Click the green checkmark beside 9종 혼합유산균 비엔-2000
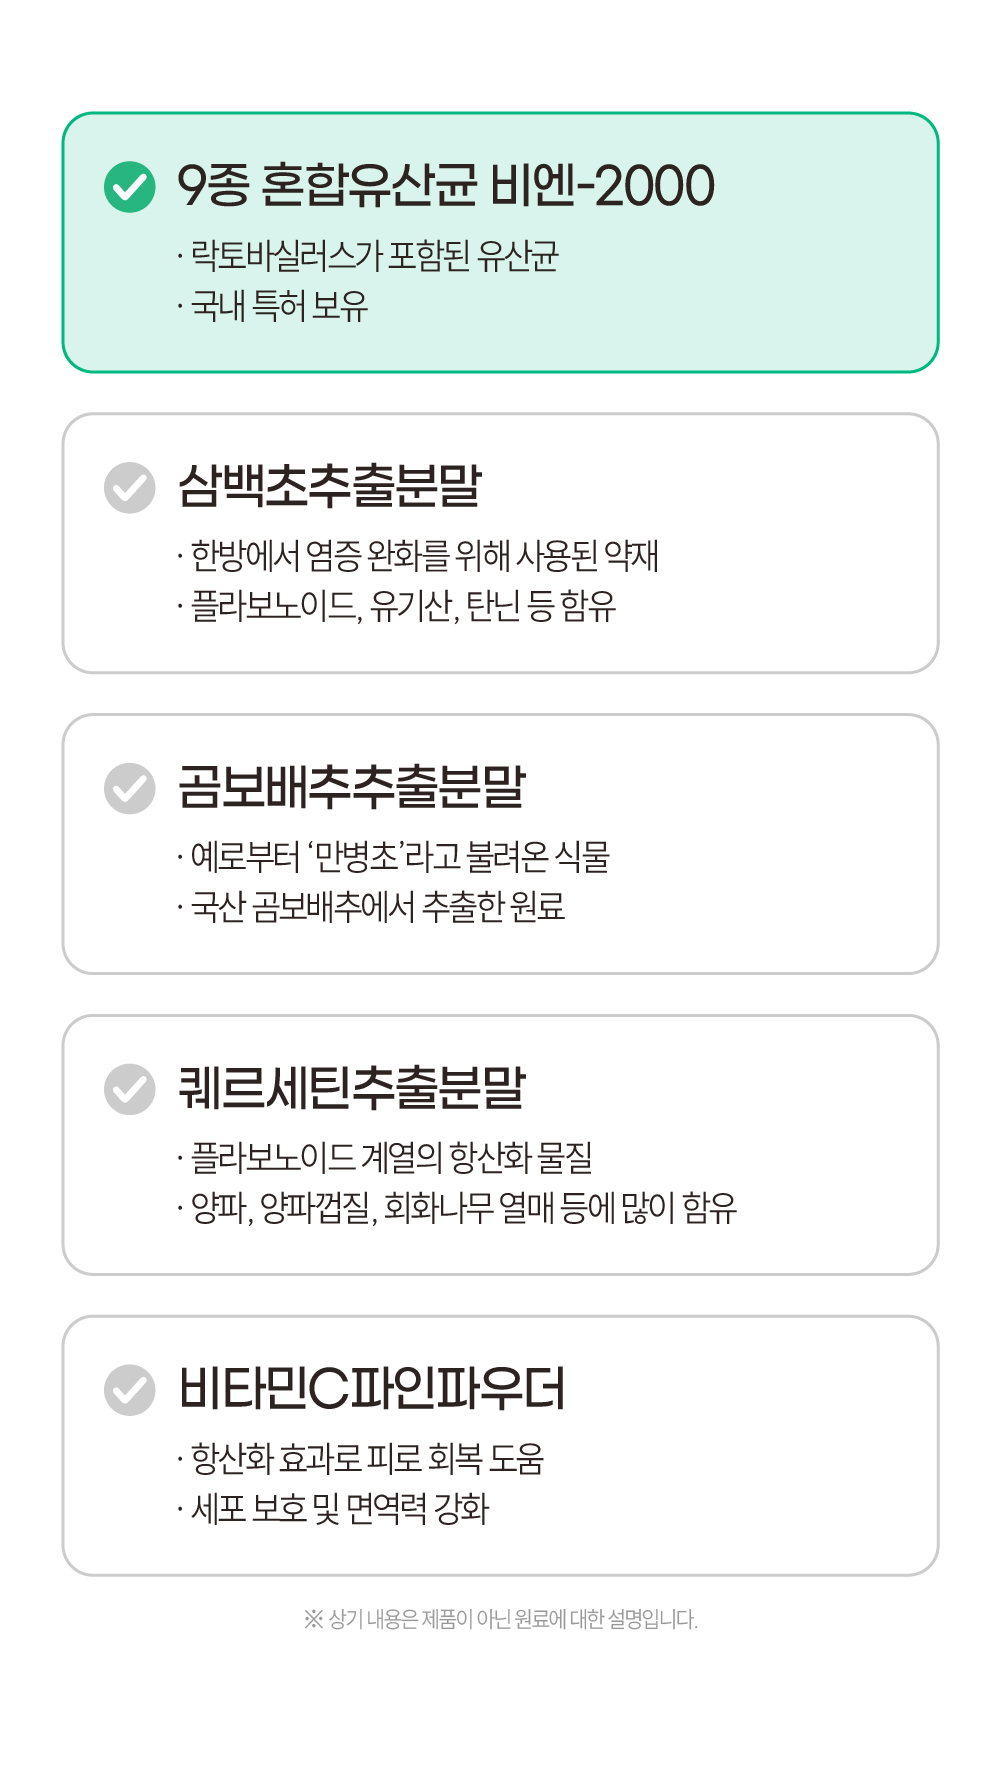 (130, 187)
